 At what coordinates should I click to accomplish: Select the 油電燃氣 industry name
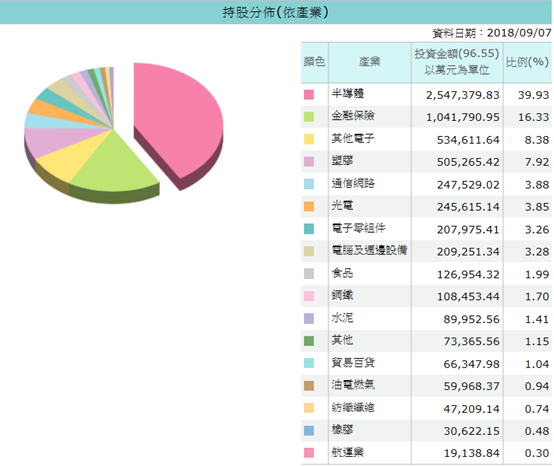tap(353, 385)
